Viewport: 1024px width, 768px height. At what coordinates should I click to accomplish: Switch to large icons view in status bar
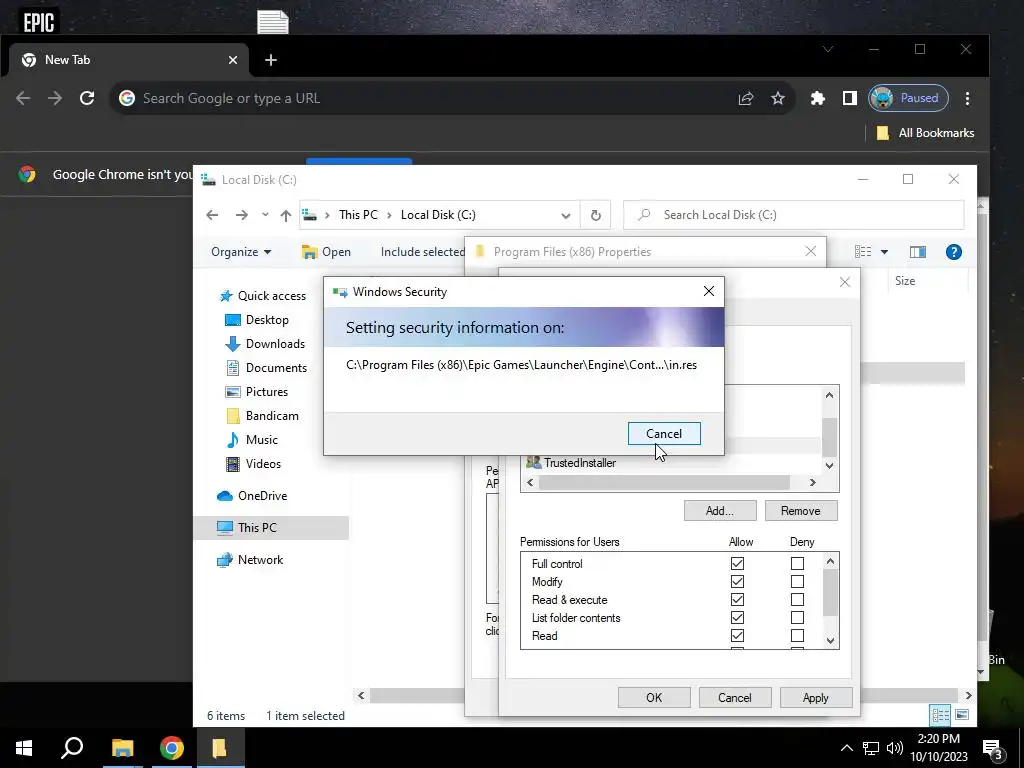click(962, 715)
